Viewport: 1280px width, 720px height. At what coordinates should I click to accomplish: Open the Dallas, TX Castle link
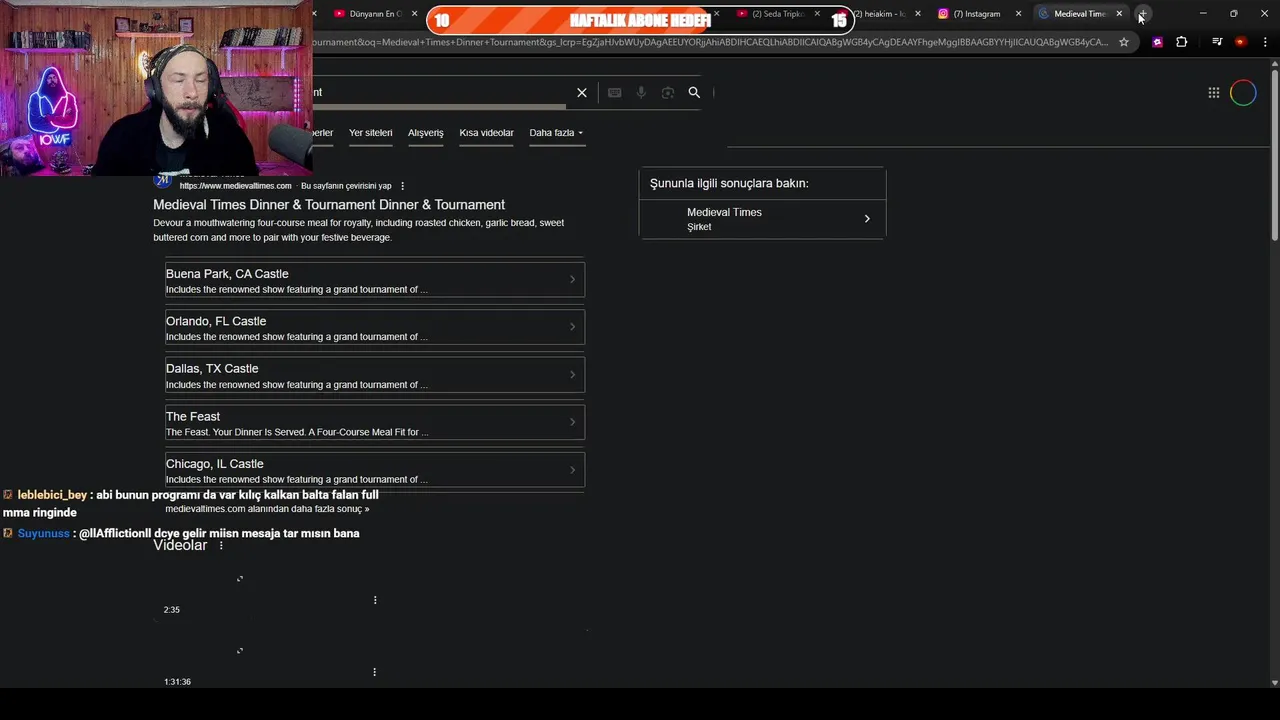pyautogui.click(x=212, y=369)
